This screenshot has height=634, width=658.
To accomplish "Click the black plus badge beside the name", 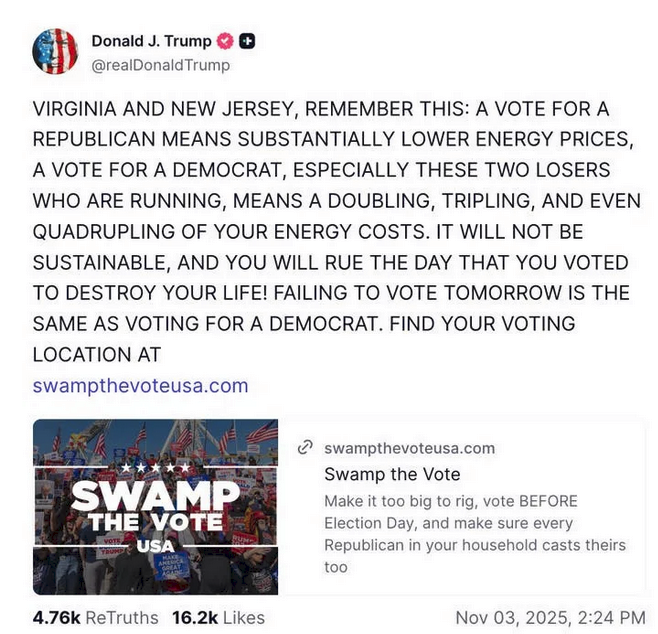I will click(x=248, y=42).
